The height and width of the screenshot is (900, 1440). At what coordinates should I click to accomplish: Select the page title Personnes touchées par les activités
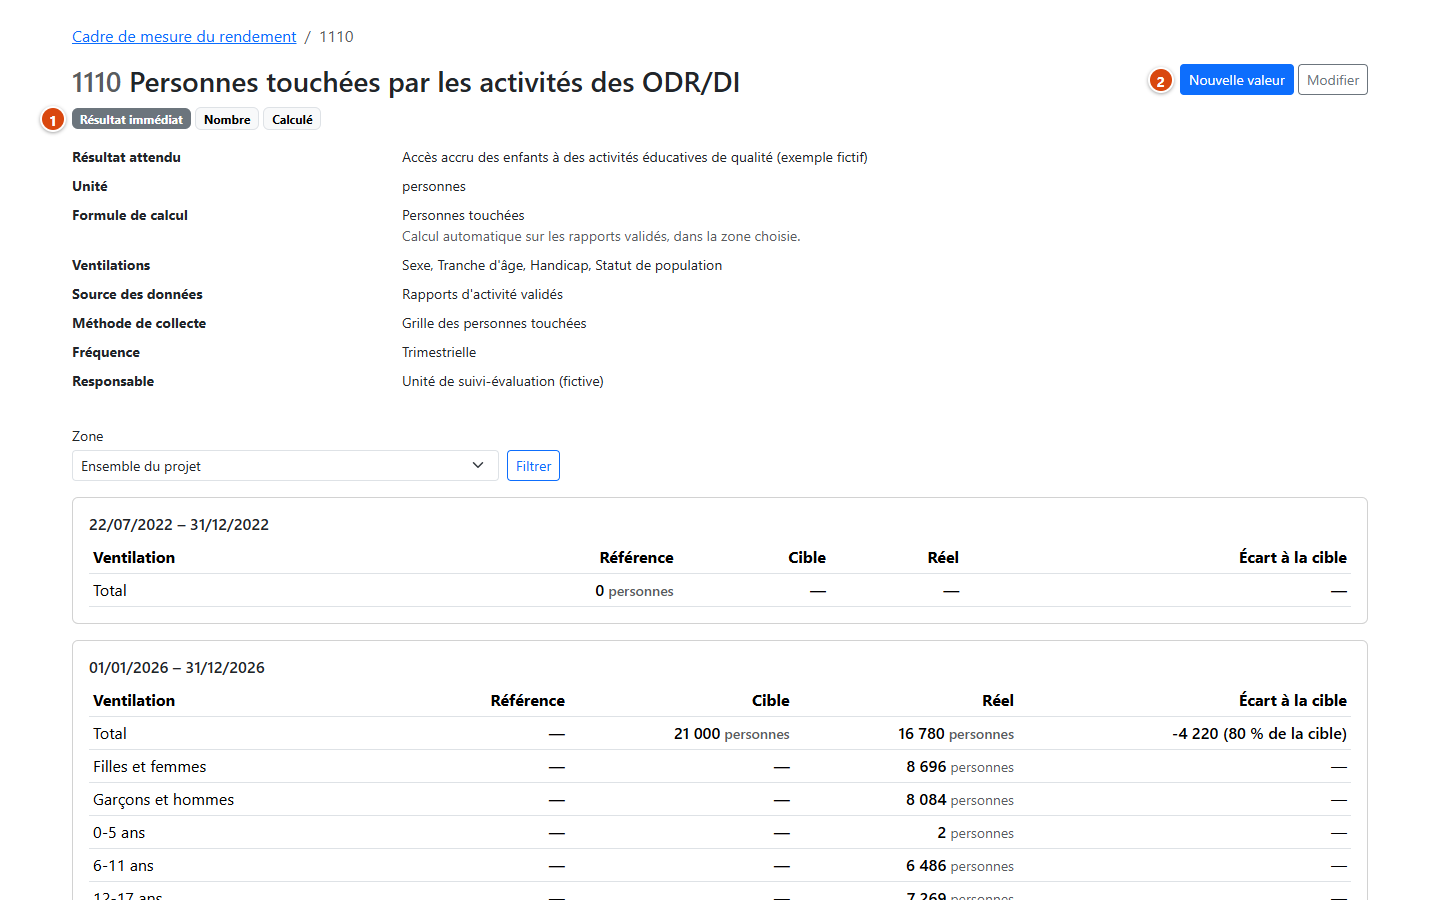tap(406, 82)
